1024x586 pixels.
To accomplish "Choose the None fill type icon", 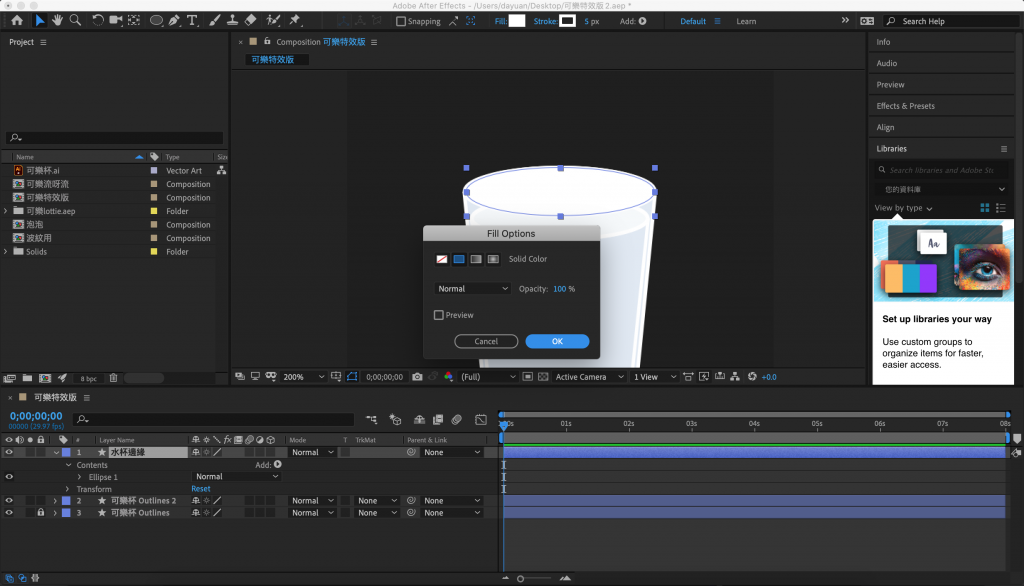I will coord(442,259).
